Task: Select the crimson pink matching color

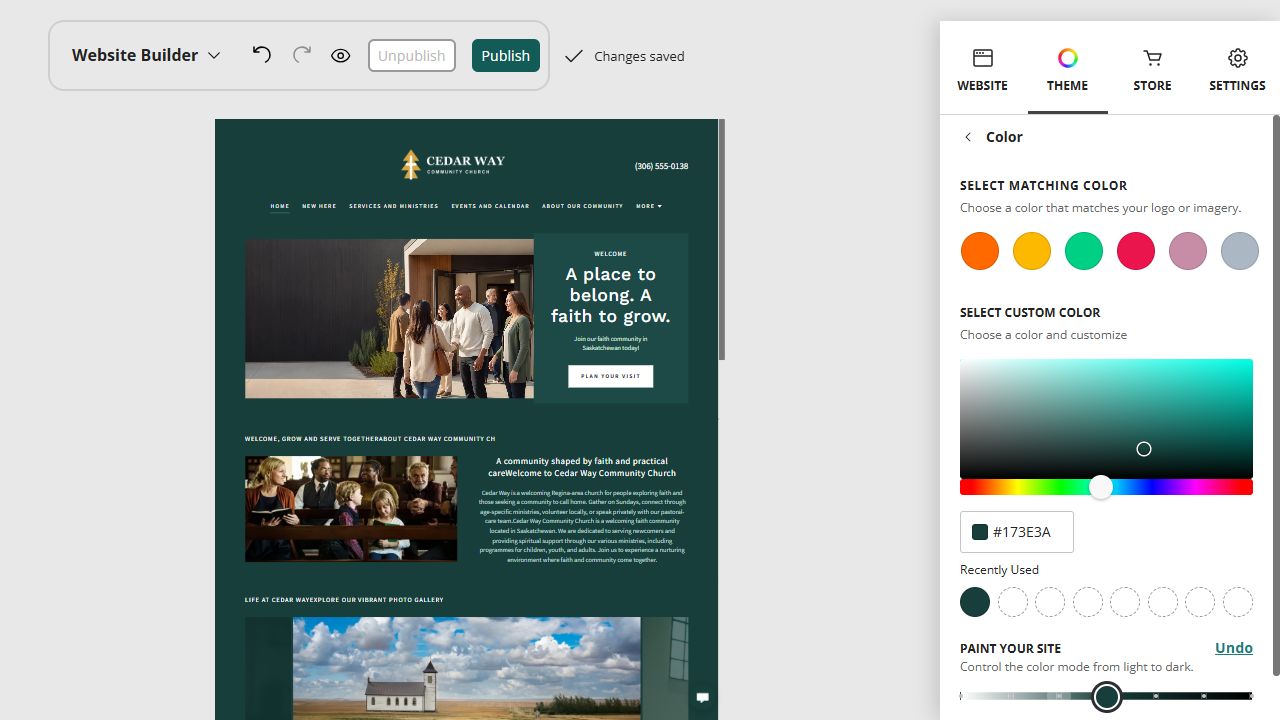Action: (1136, 251)
